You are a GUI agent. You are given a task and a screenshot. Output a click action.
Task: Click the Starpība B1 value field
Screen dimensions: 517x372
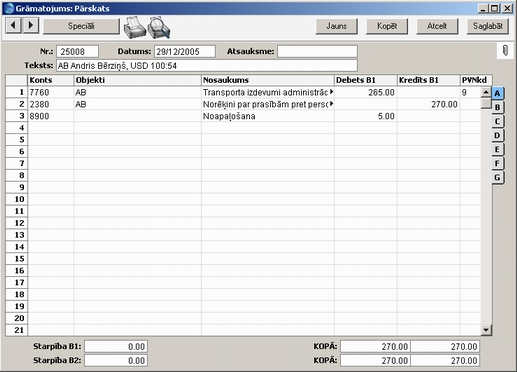[x=116, y=347]
